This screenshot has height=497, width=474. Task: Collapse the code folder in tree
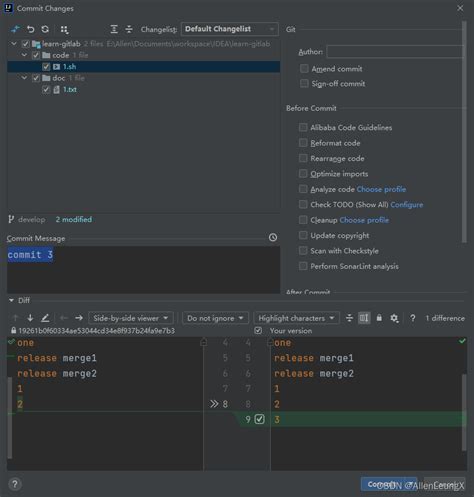tap(24, 55)
